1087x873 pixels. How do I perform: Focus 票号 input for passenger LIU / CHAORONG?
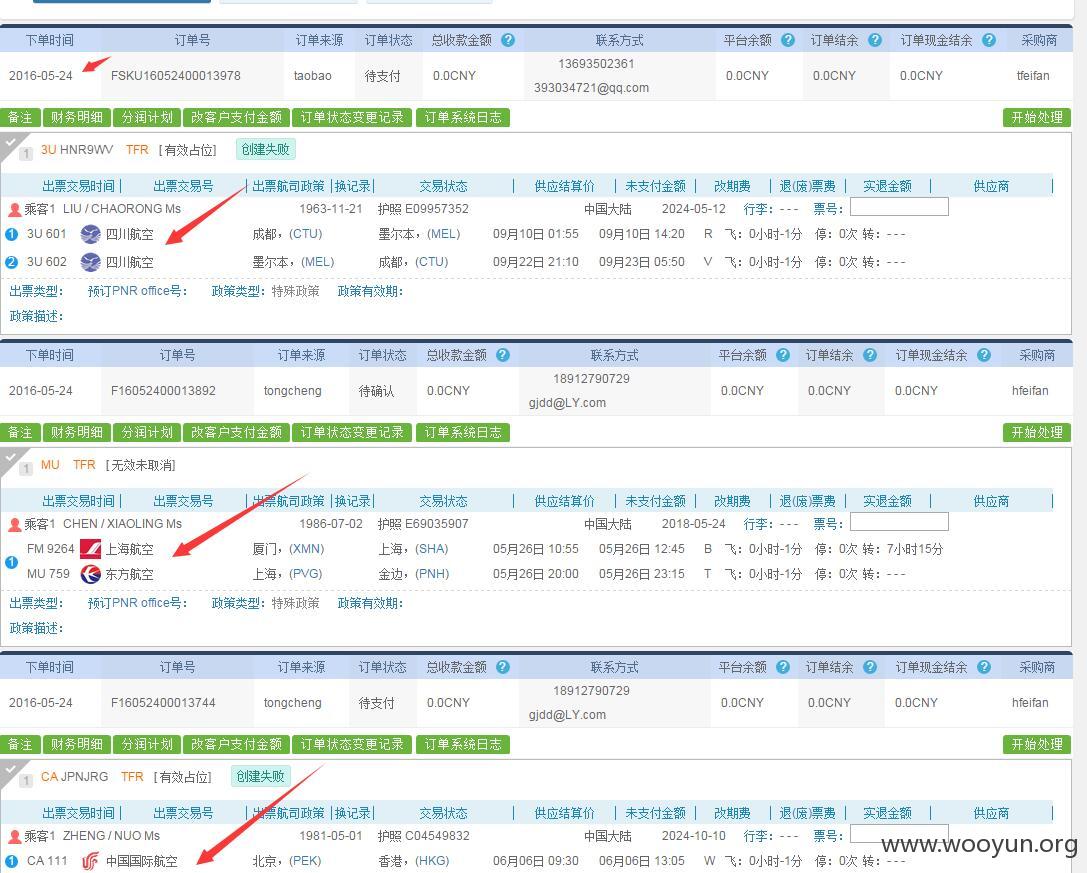click(x=899, y=207)
